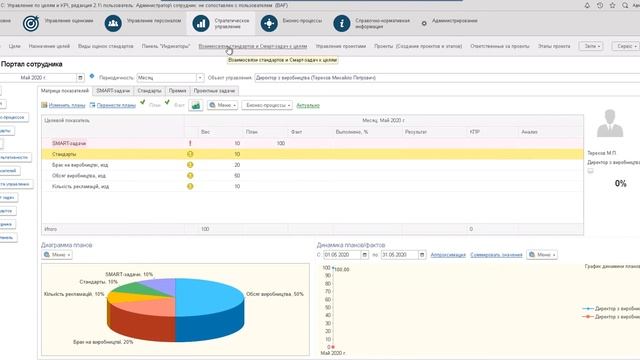Open the Управление персоналом section
640x360 pixels.
tap(142, 23)
